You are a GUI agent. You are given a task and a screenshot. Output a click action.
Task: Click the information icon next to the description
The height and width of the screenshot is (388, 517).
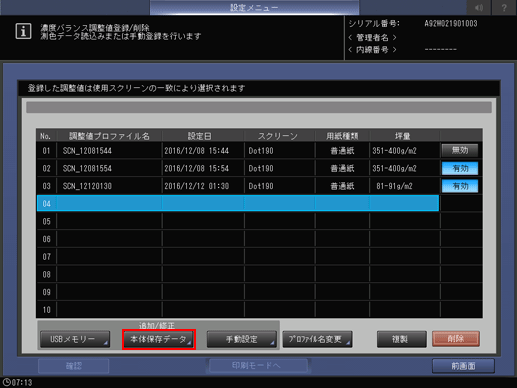click(23, 31)
